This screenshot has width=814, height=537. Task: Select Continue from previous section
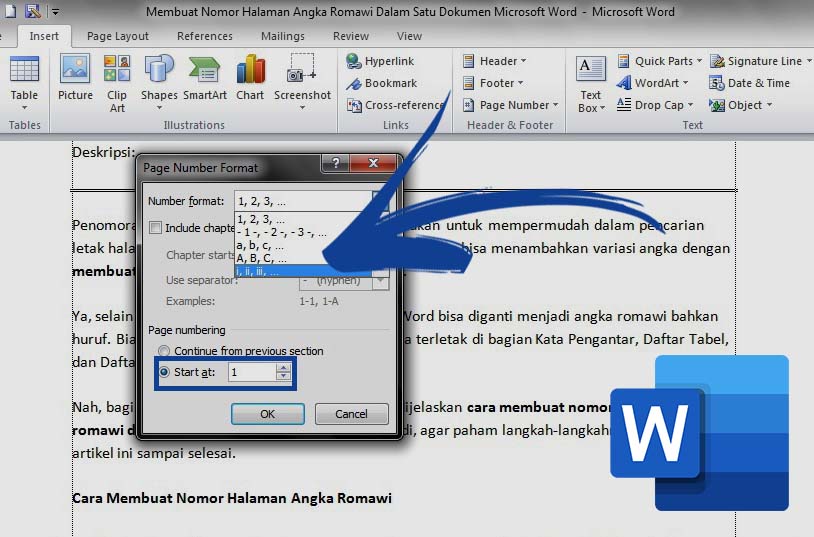pyautogui.click(x=164, y=351)
